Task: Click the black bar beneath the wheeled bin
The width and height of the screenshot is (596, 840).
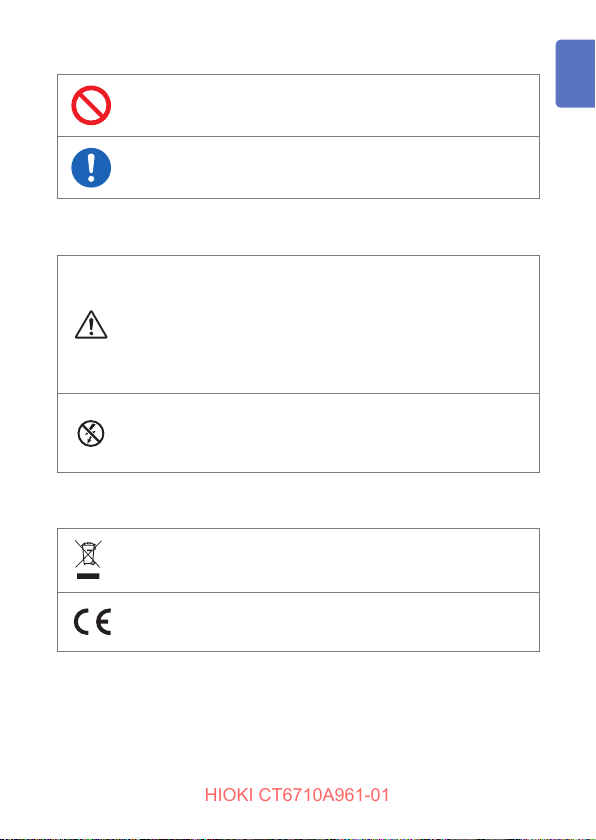Action: pos(88,575)
